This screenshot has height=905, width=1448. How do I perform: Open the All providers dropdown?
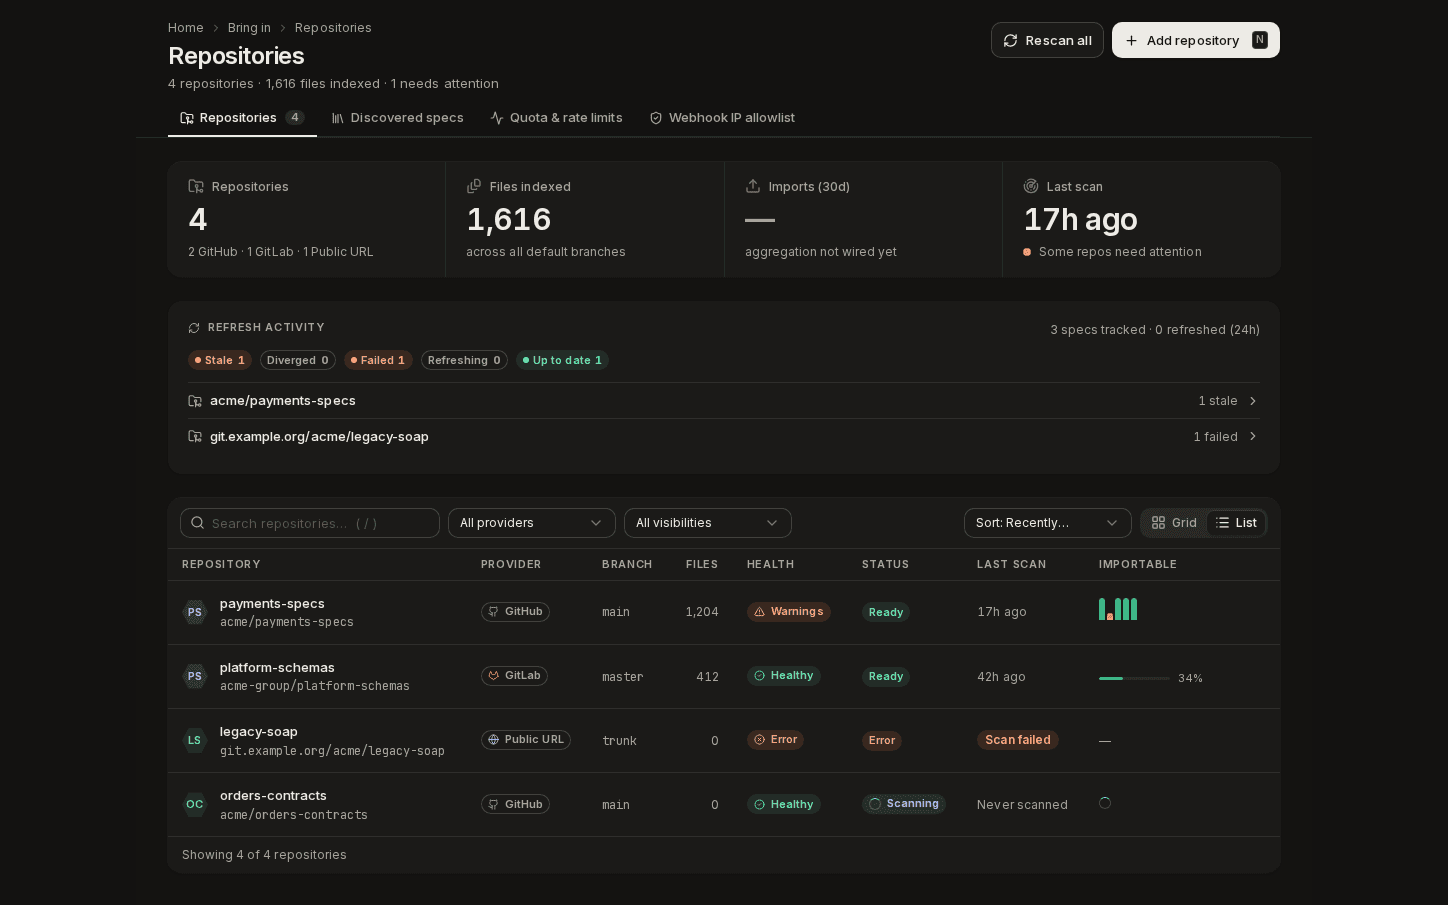pos(532,523)
